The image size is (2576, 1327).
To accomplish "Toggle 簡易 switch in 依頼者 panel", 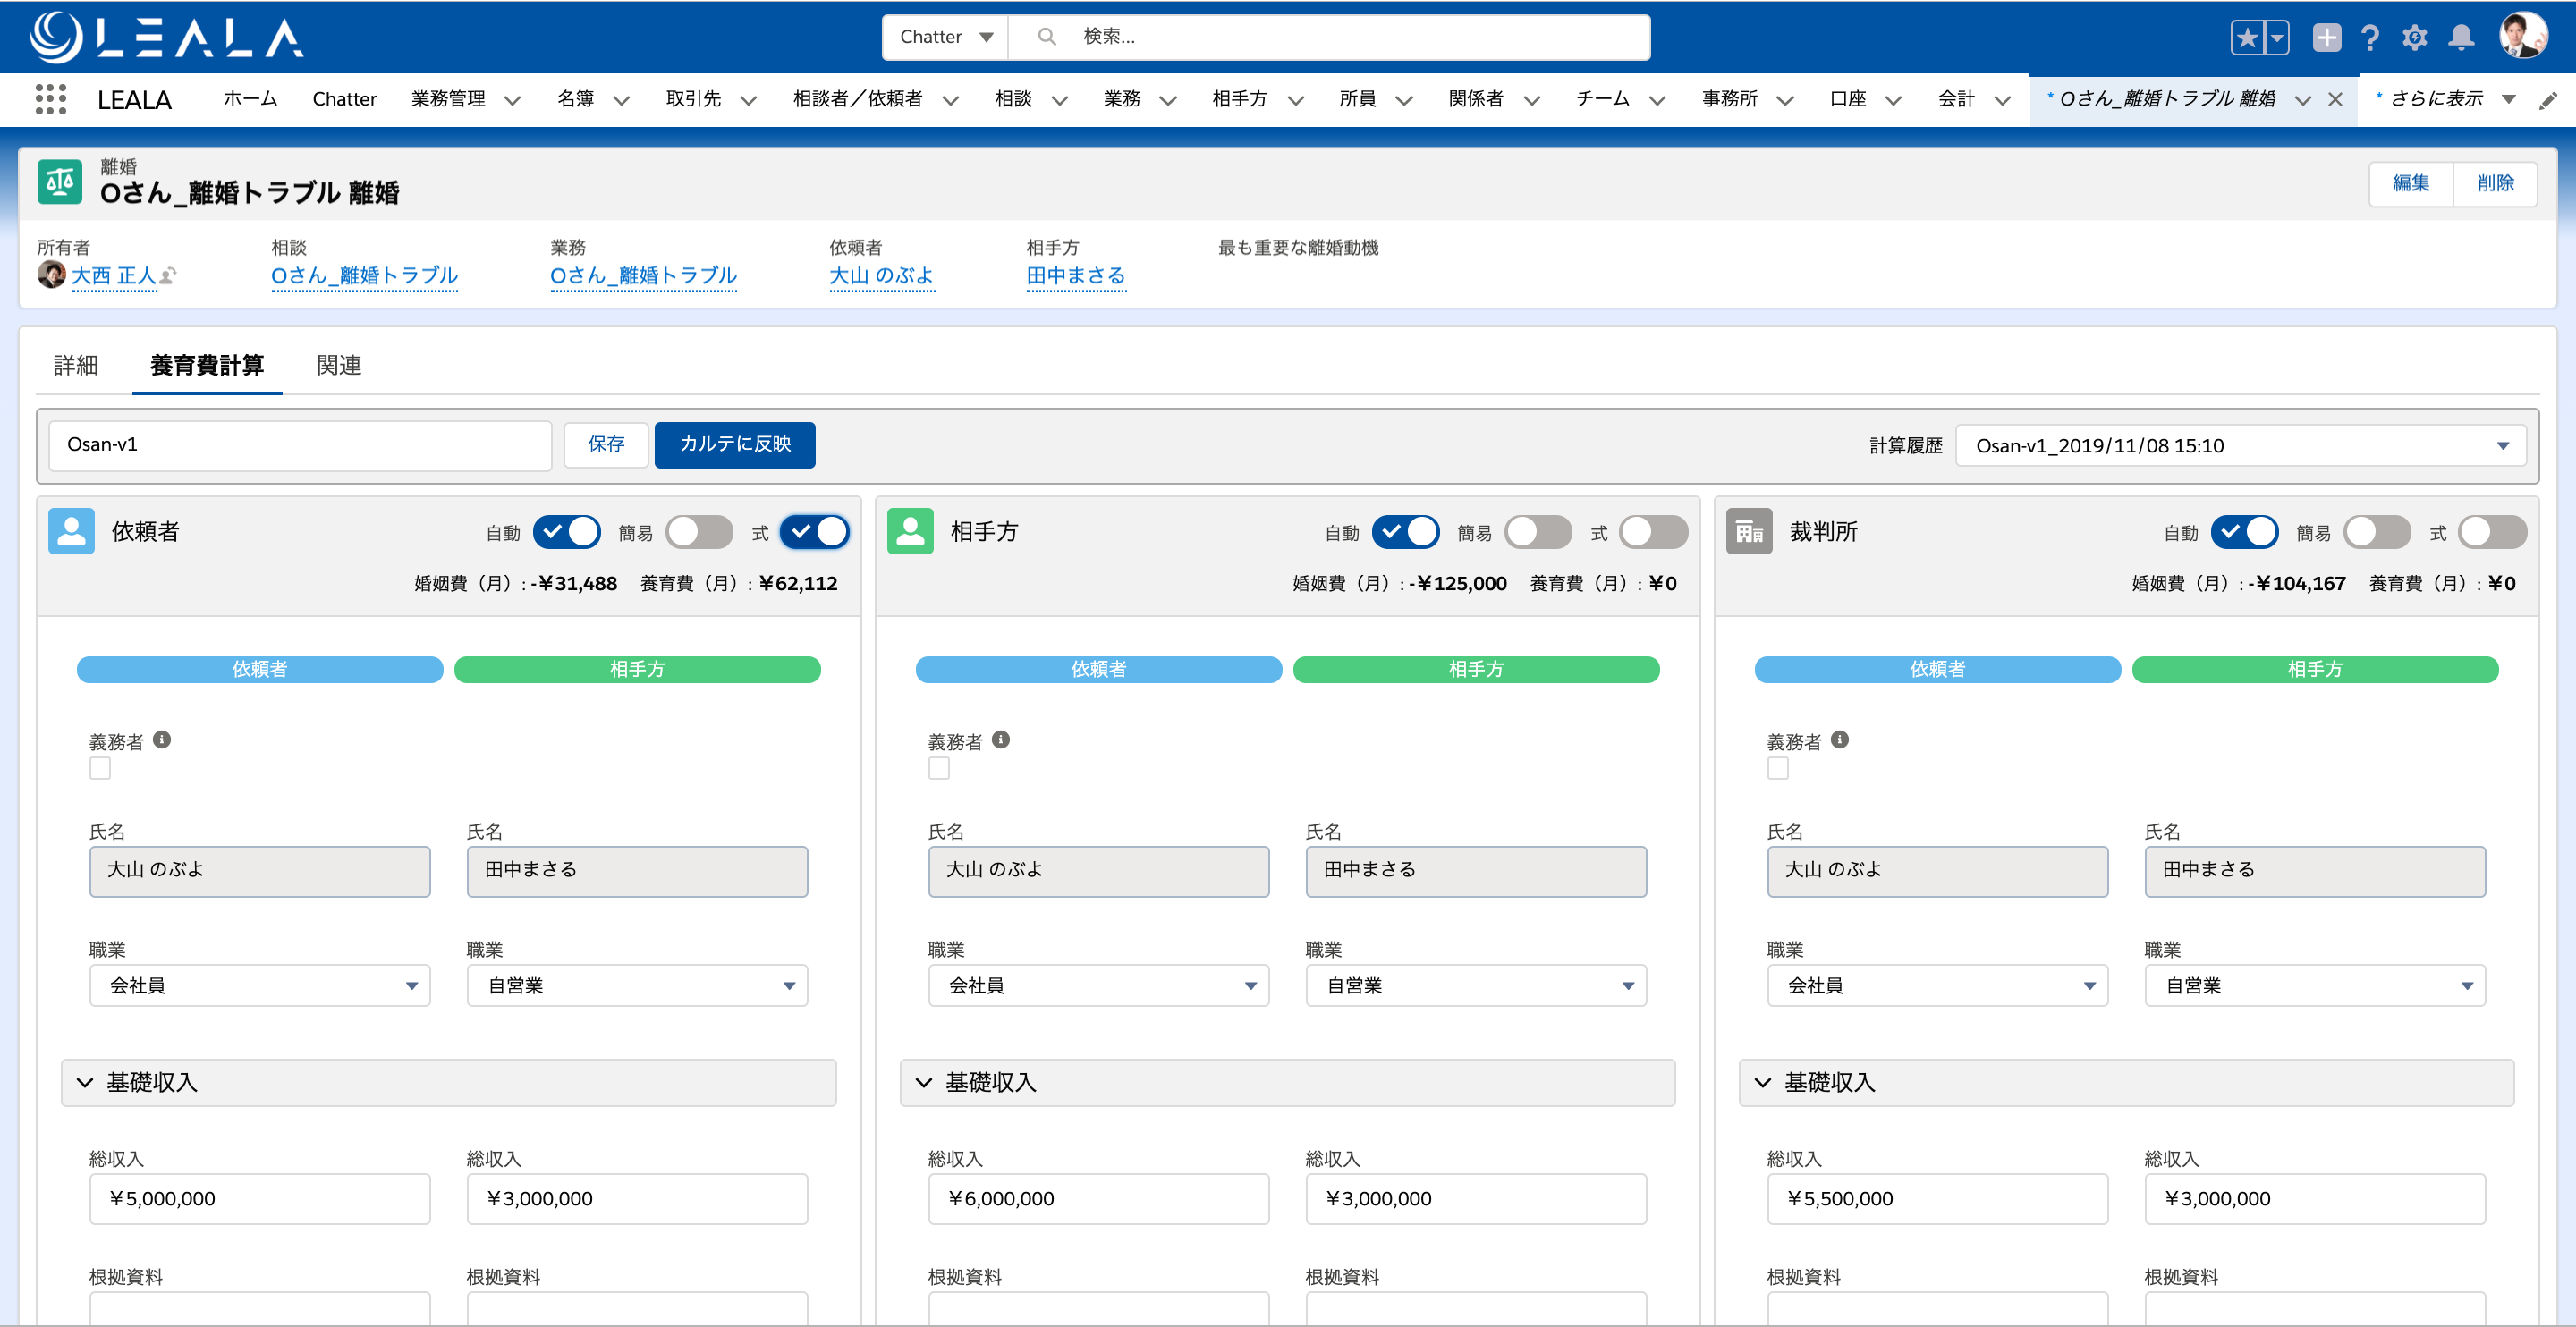I will coord(699,532).
